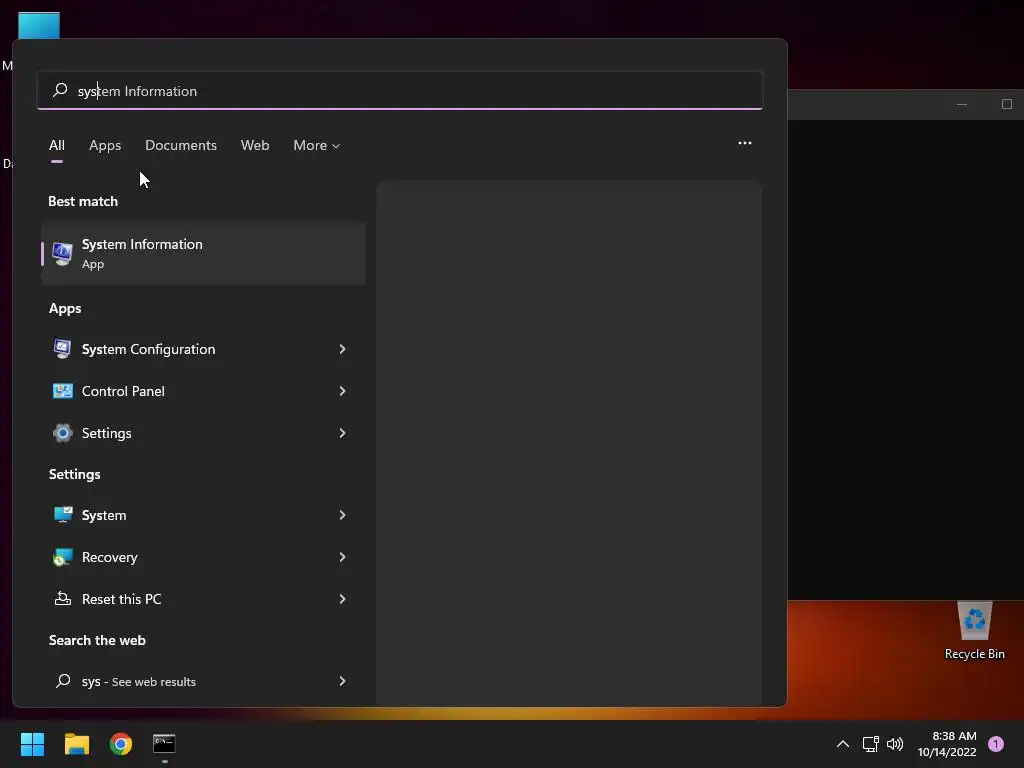Expand Recovery result chevron
Viewport: 1024px width, 768px height.
point(342,557)
